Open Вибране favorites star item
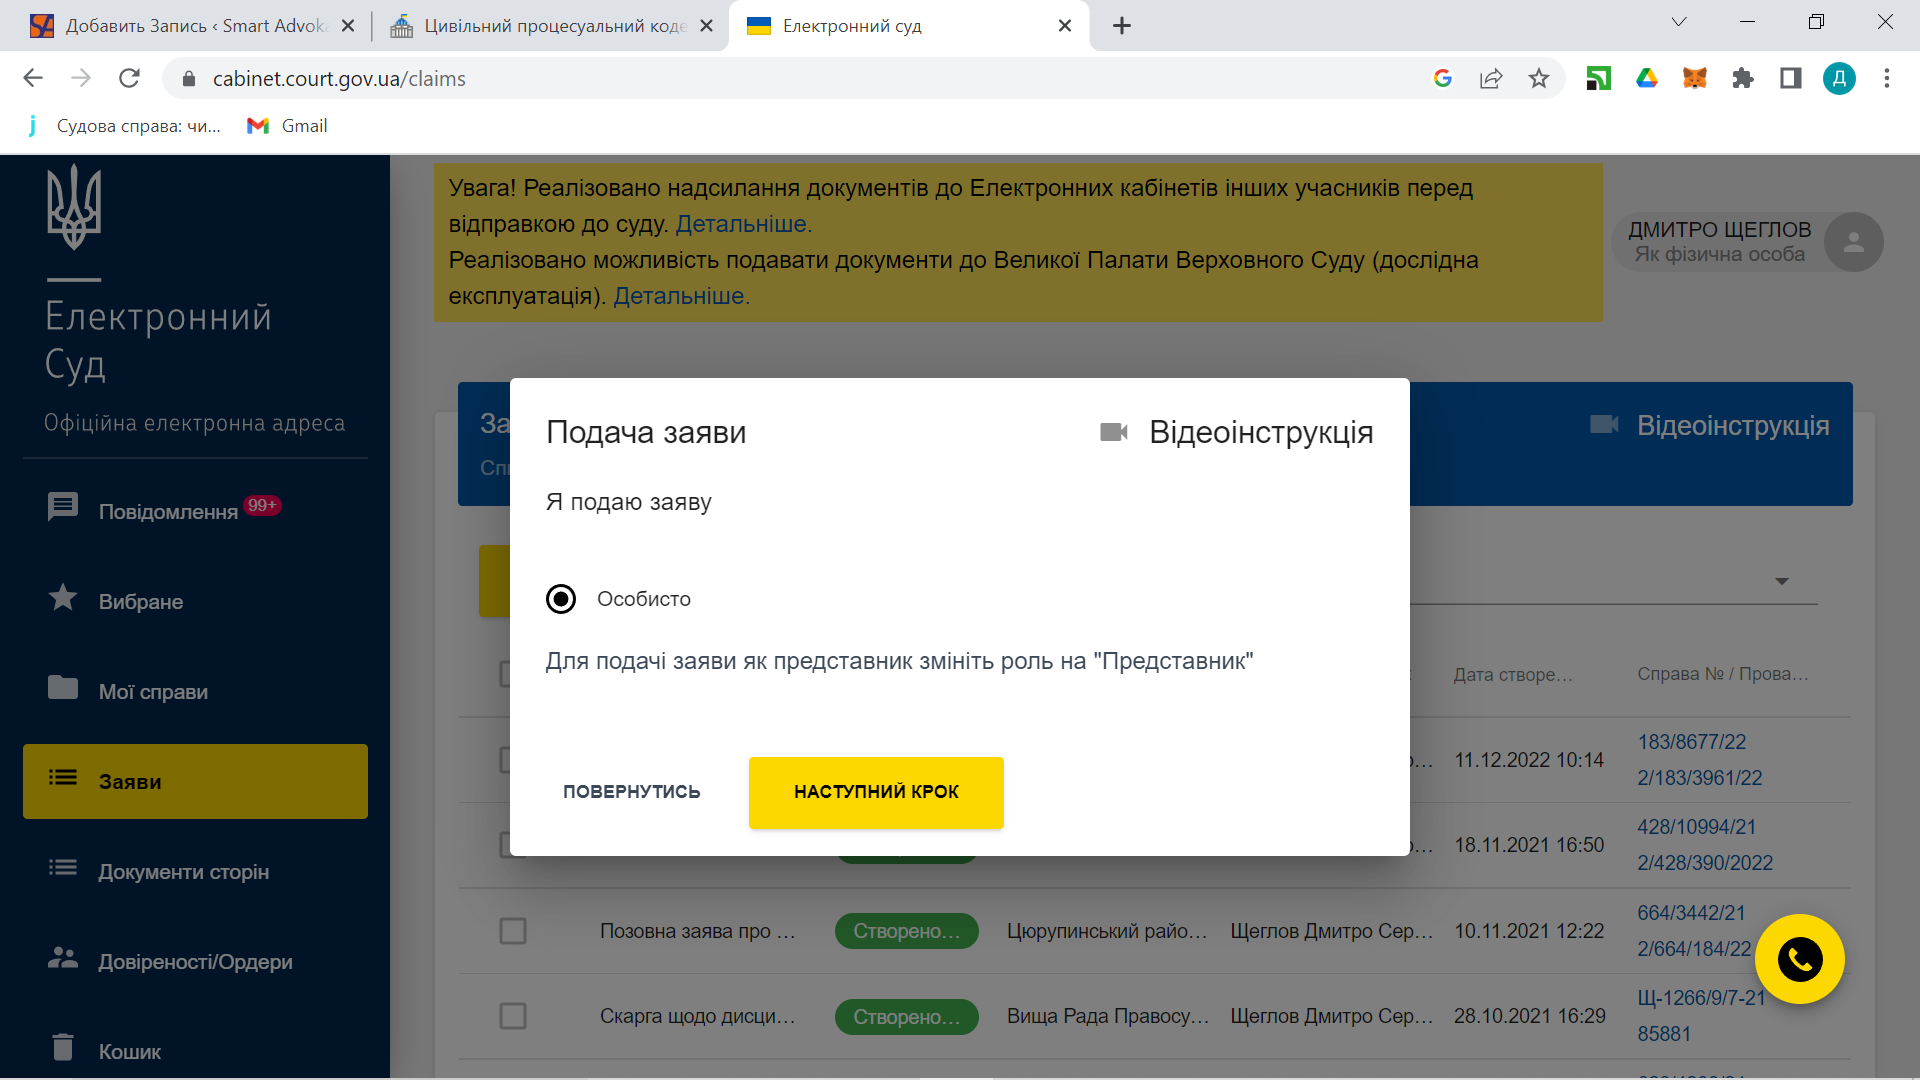 [140, 601]
